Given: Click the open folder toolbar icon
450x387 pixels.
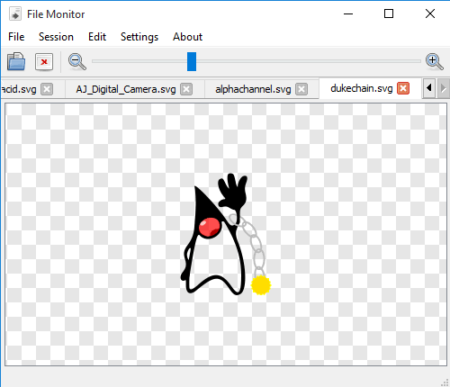Looking at the screenshot, I should coord(16,61).
